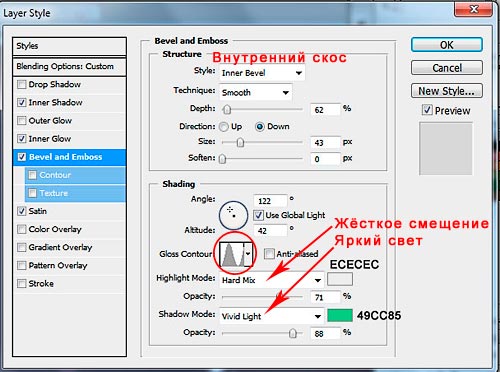500x372 pixels.
Task: Uncheck the Inner Glow checkbox
Action: [x=21, y=138]
